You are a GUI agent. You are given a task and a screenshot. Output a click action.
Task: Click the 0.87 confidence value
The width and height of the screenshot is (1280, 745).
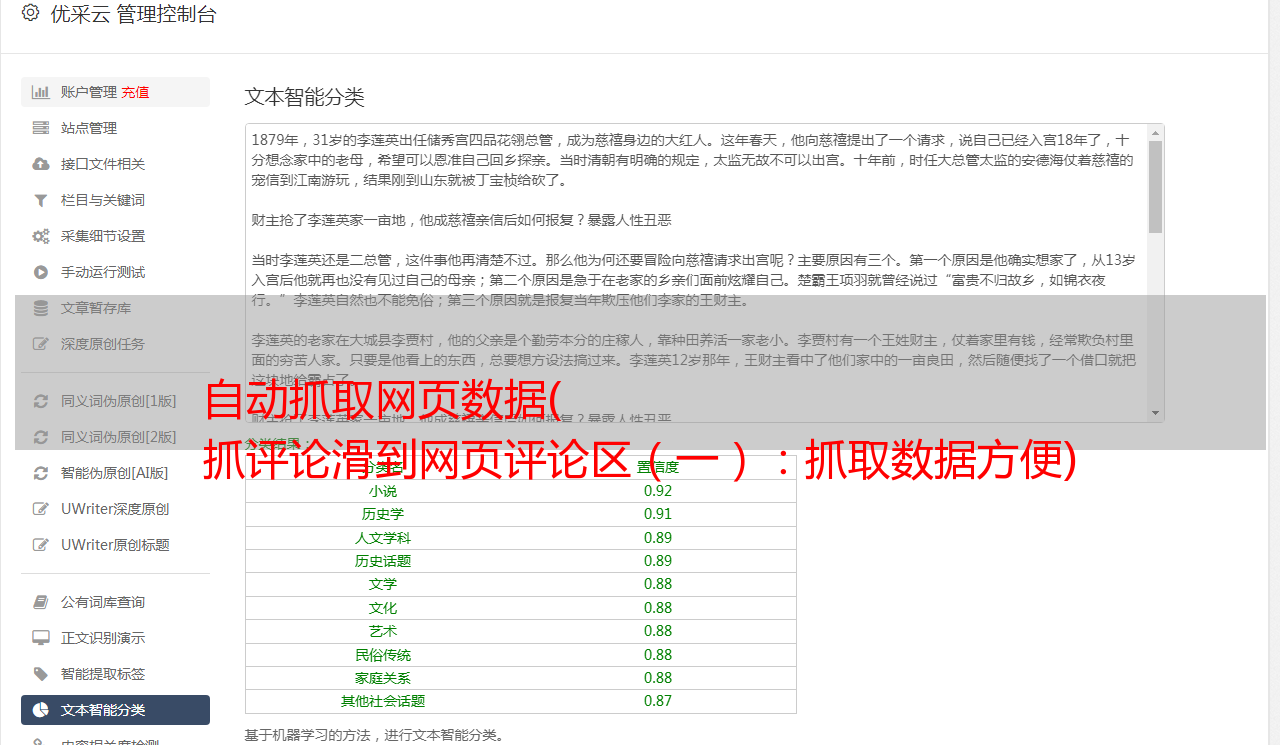click(658, 701)
